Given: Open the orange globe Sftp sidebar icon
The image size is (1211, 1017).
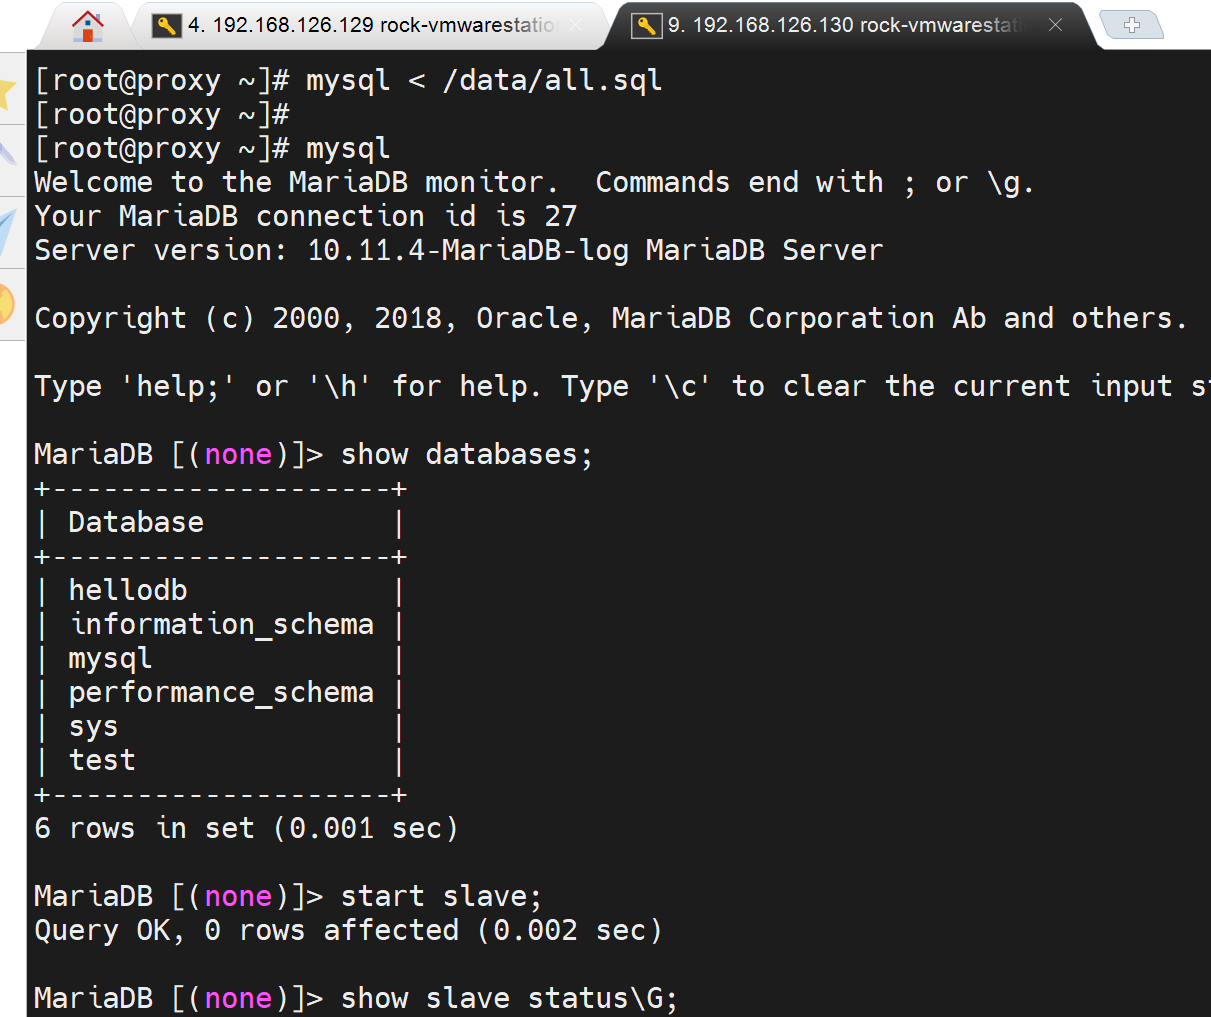Looking at the screenshot, I should (8, 304).
